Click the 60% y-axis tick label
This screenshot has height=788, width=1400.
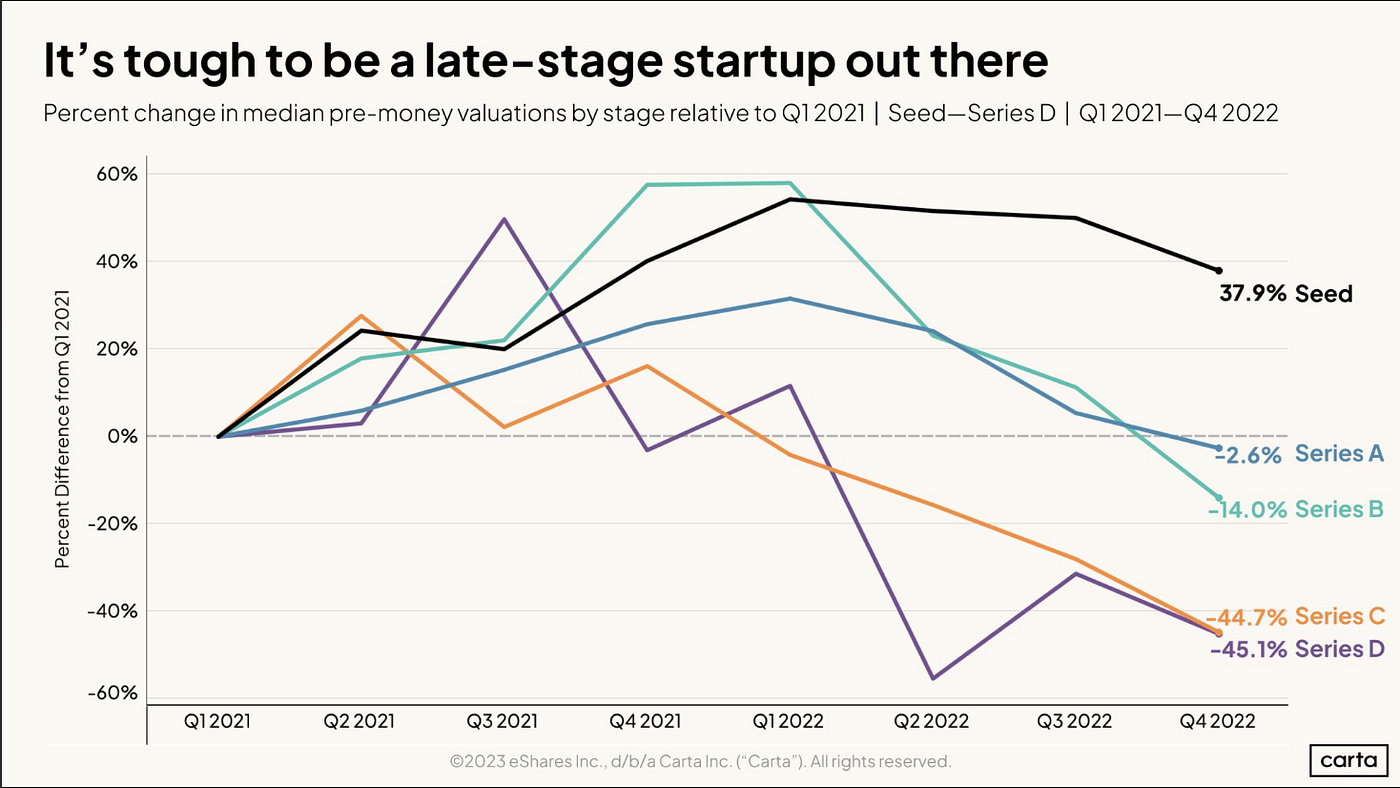116,174
